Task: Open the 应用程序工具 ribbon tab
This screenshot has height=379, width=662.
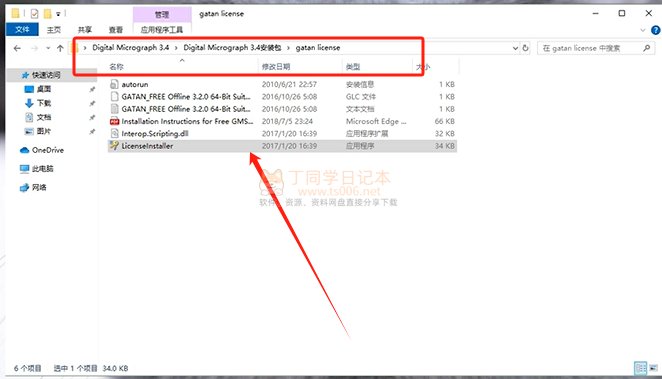Action: [x=162, y=30]
